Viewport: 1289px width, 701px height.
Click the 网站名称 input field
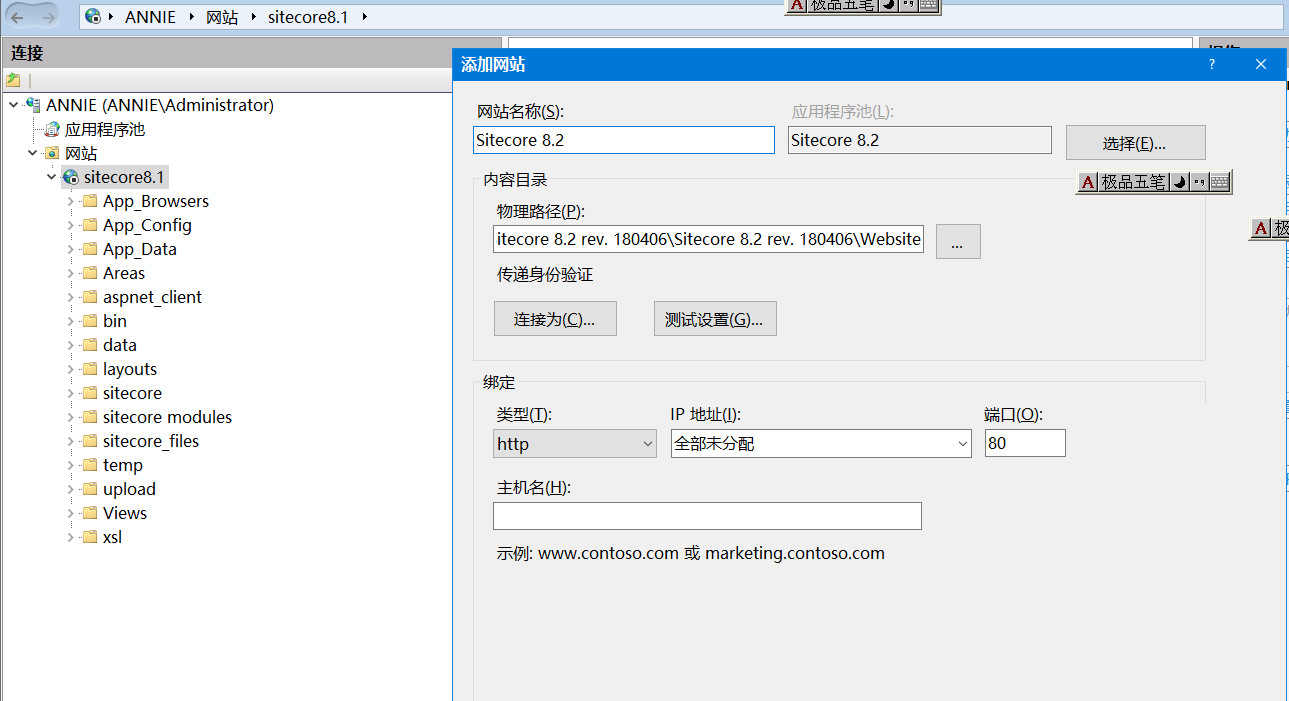tap(624, 140)
